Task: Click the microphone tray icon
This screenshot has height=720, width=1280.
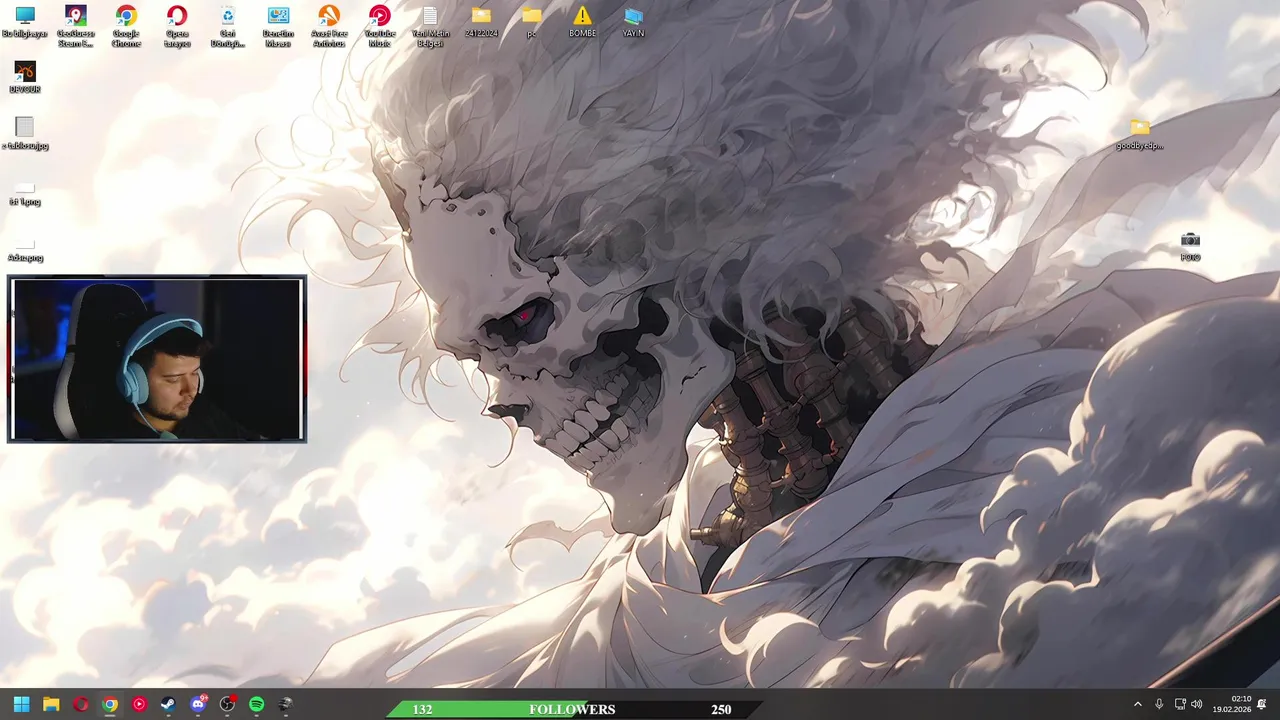Action: [1159, 704]
